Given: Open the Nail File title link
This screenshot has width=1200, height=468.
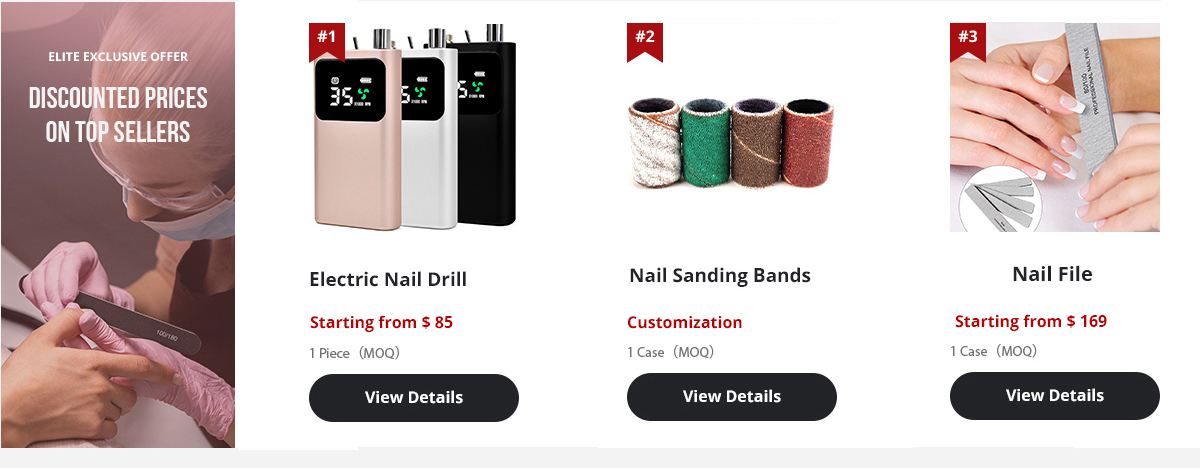Looking at the screenshot, I should [1052, 274].
